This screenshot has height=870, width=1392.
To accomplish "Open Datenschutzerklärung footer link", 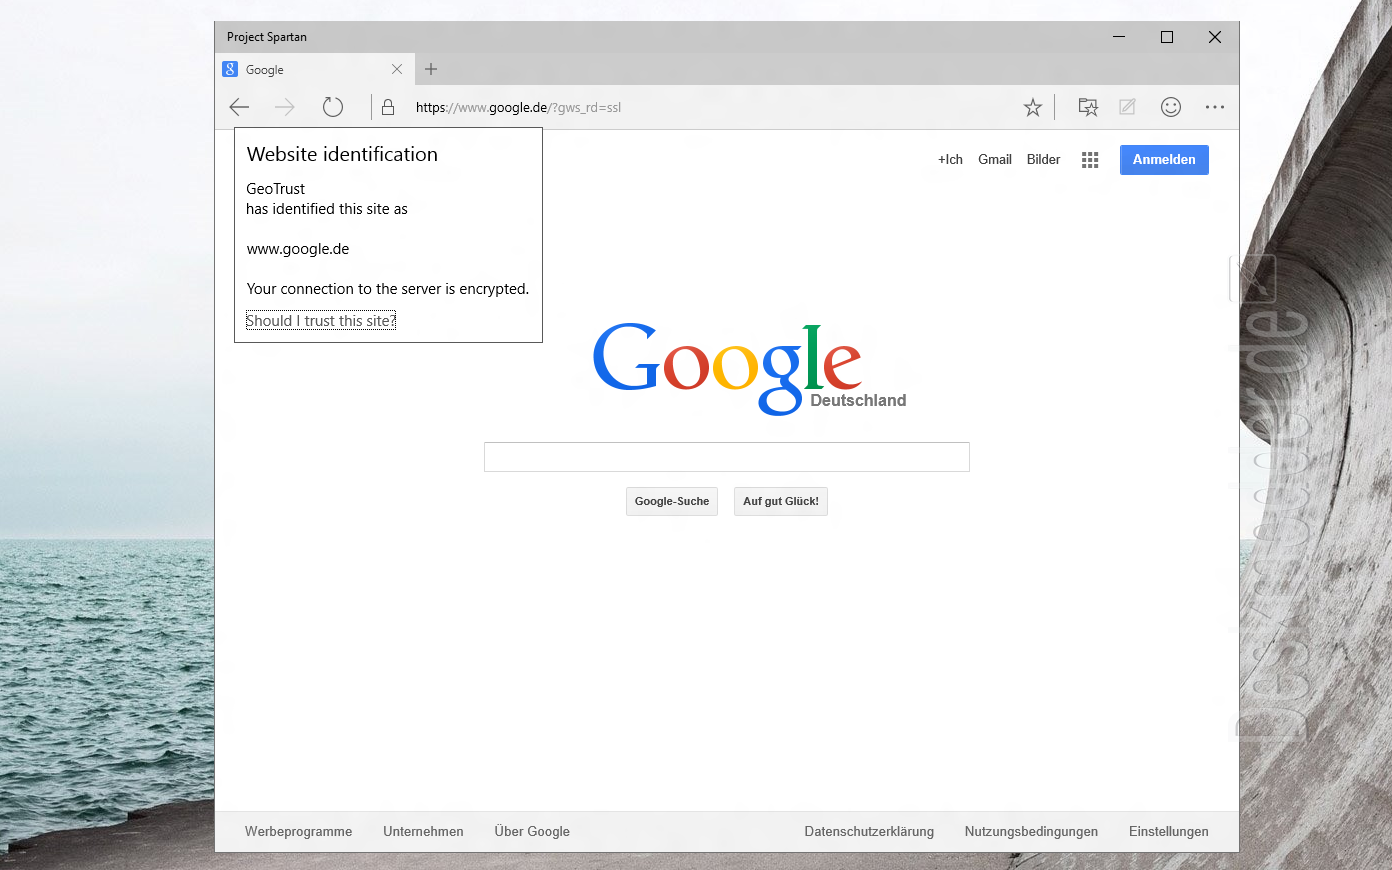I will [x=869, y=832].
